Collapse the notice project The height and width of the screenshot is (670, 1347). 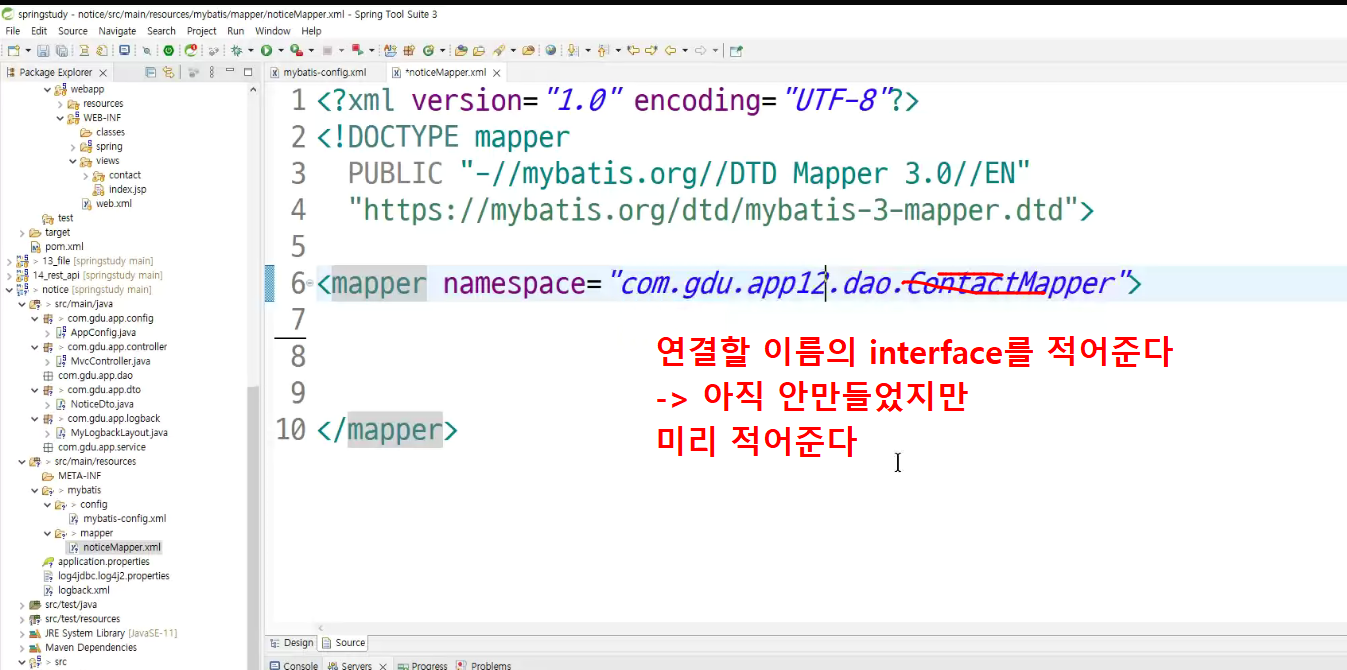tap(9, 289)
